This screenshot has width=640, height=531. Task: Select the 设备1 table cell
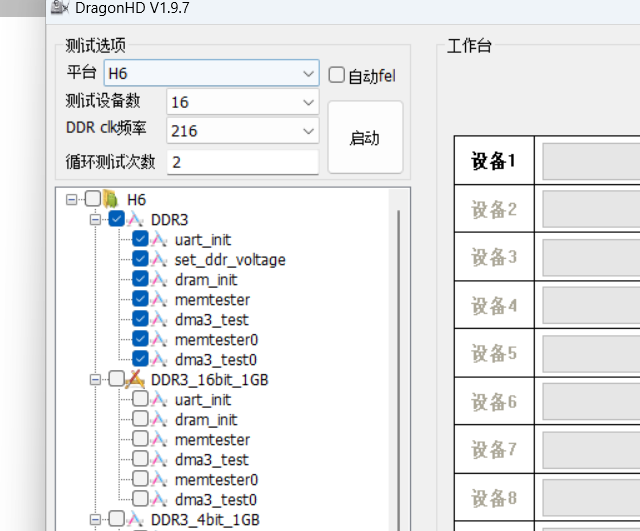click(494, 160)
